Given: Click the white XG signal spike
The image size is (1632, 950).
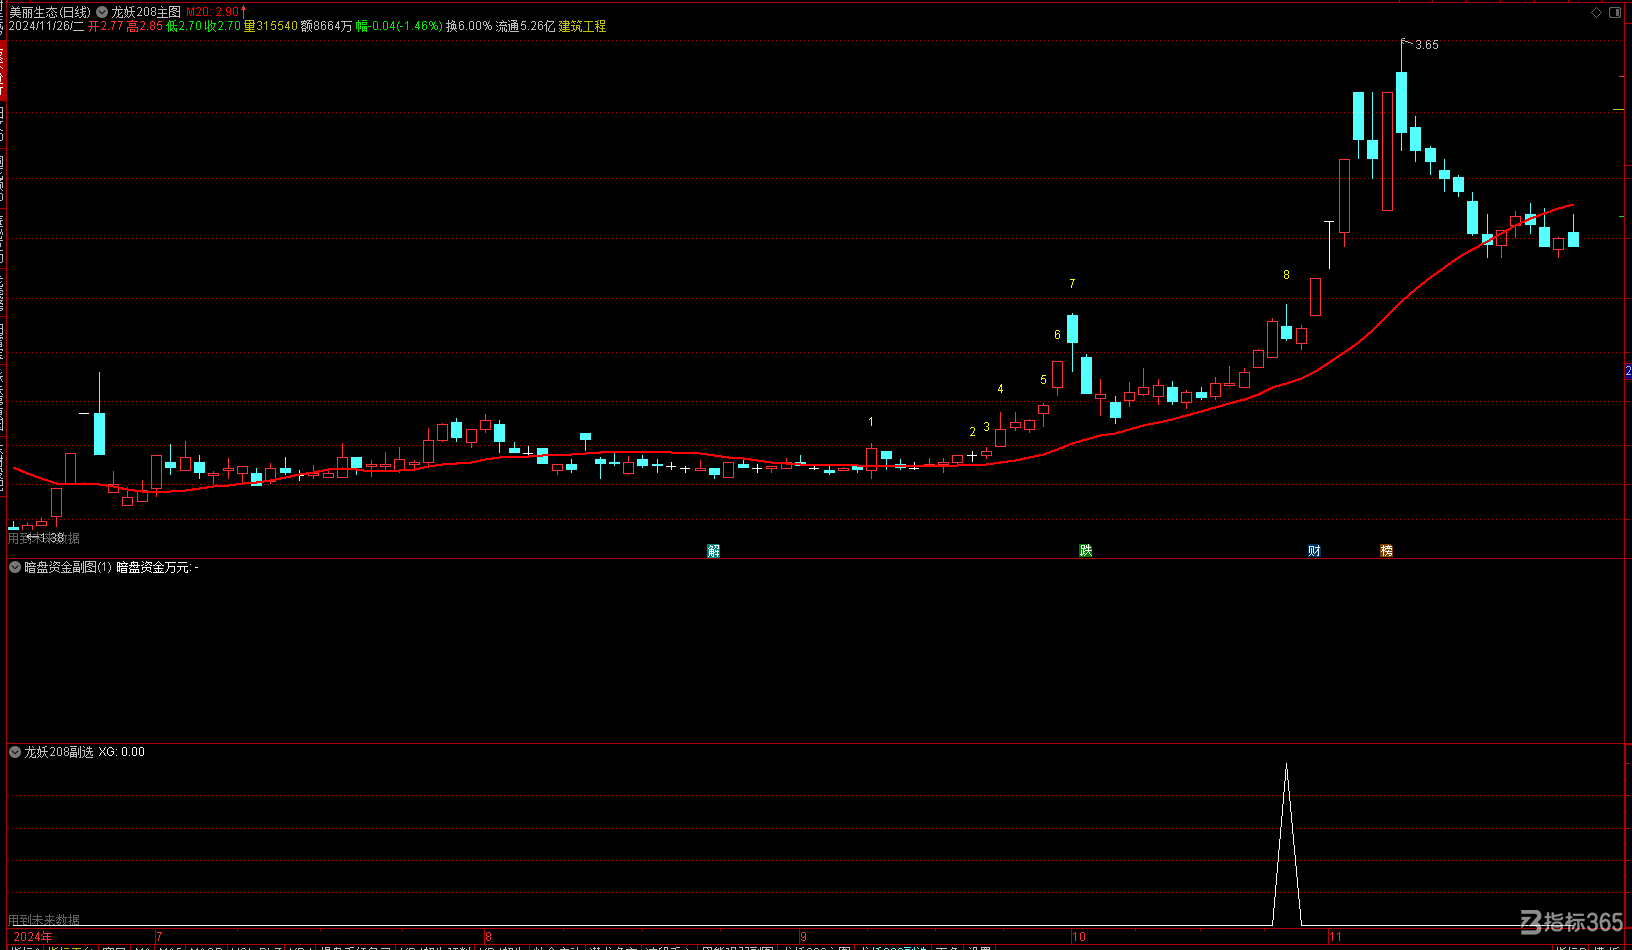Looking at the screenshot, I should click(1286, 845).
